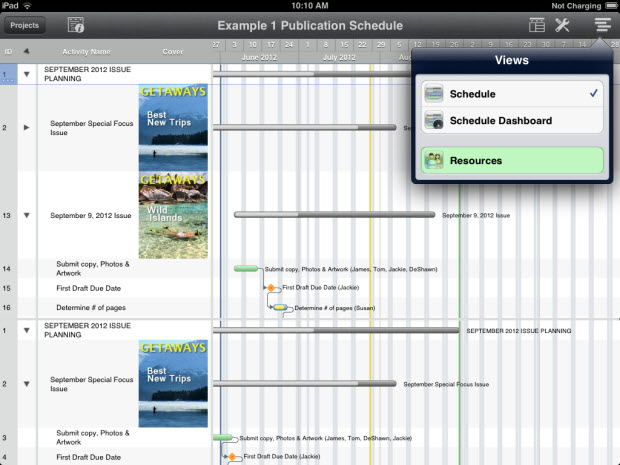Collapse the September 9, 2012 Issue row
This screenshot has width=620, height=465.
[x=27, y=215]
